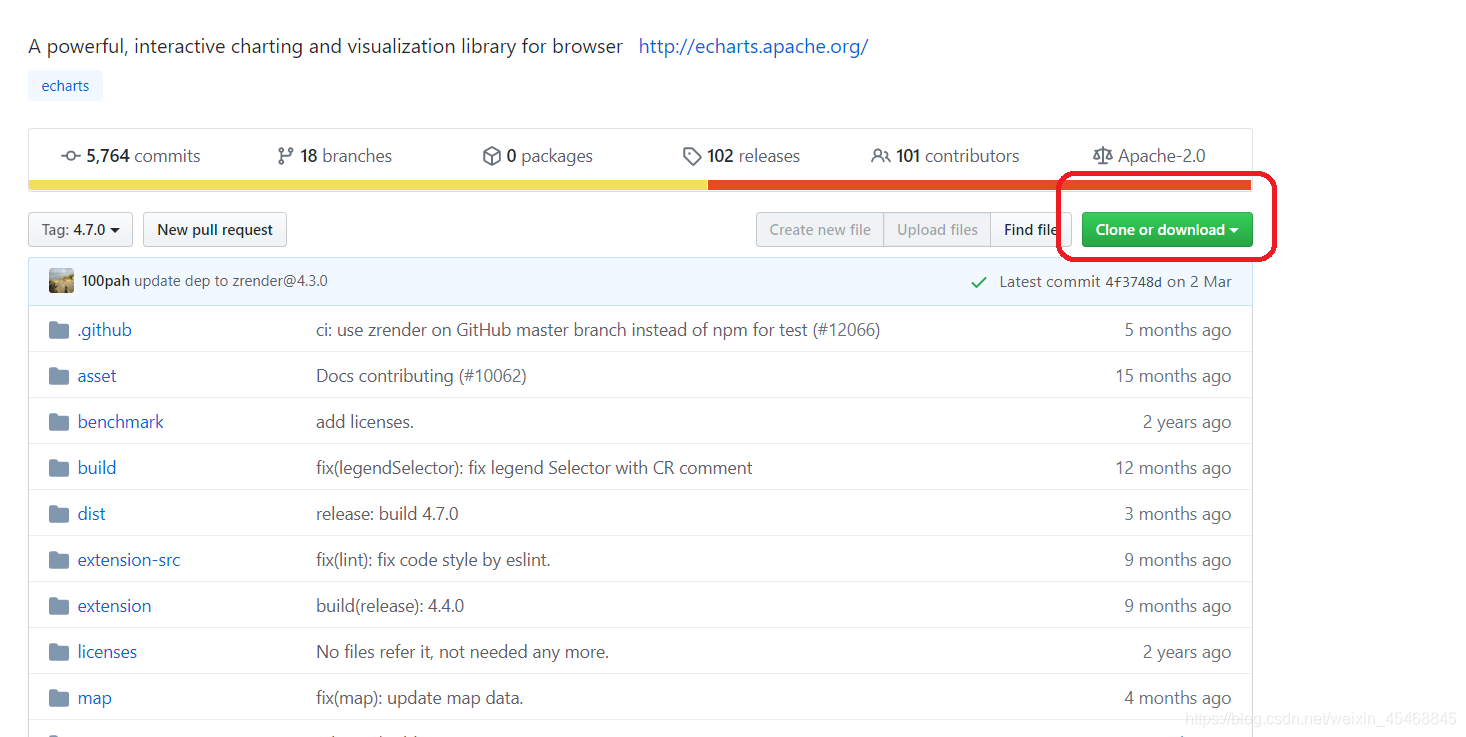Click the benchmark folder icon

point(59,422)
